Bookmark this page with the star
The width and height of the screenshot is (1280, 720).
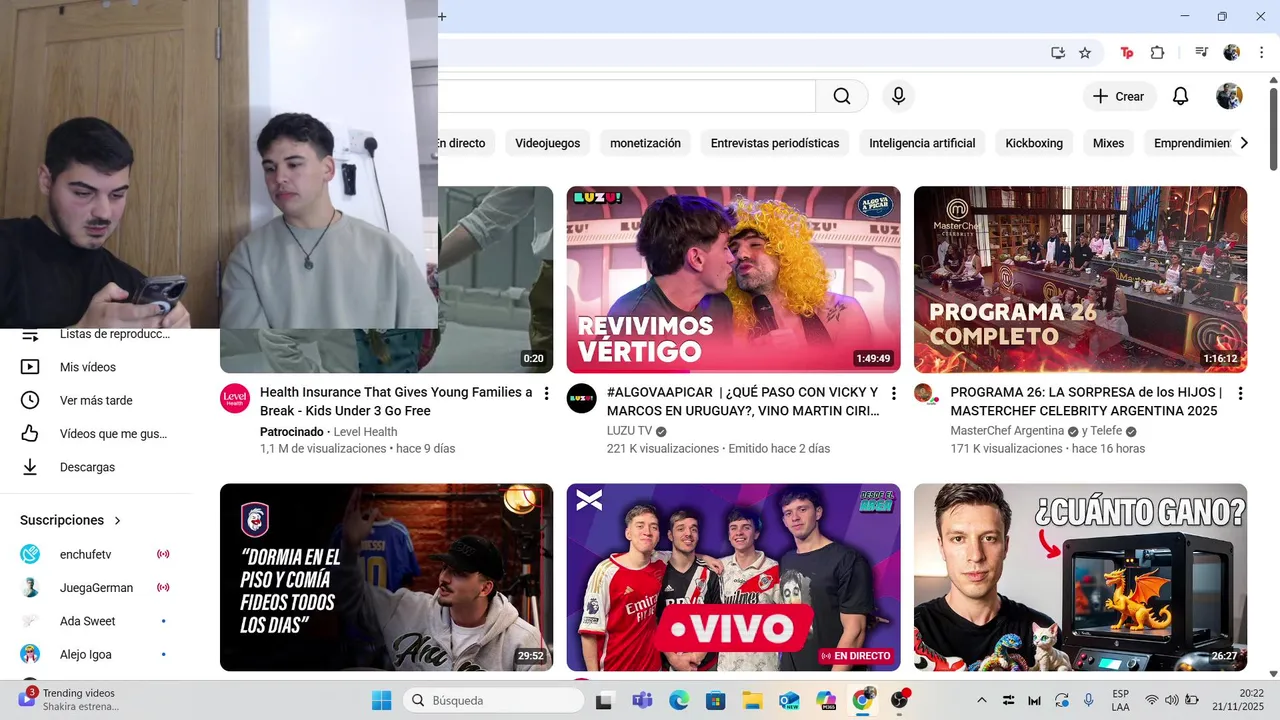click(x=1085, y=53)
